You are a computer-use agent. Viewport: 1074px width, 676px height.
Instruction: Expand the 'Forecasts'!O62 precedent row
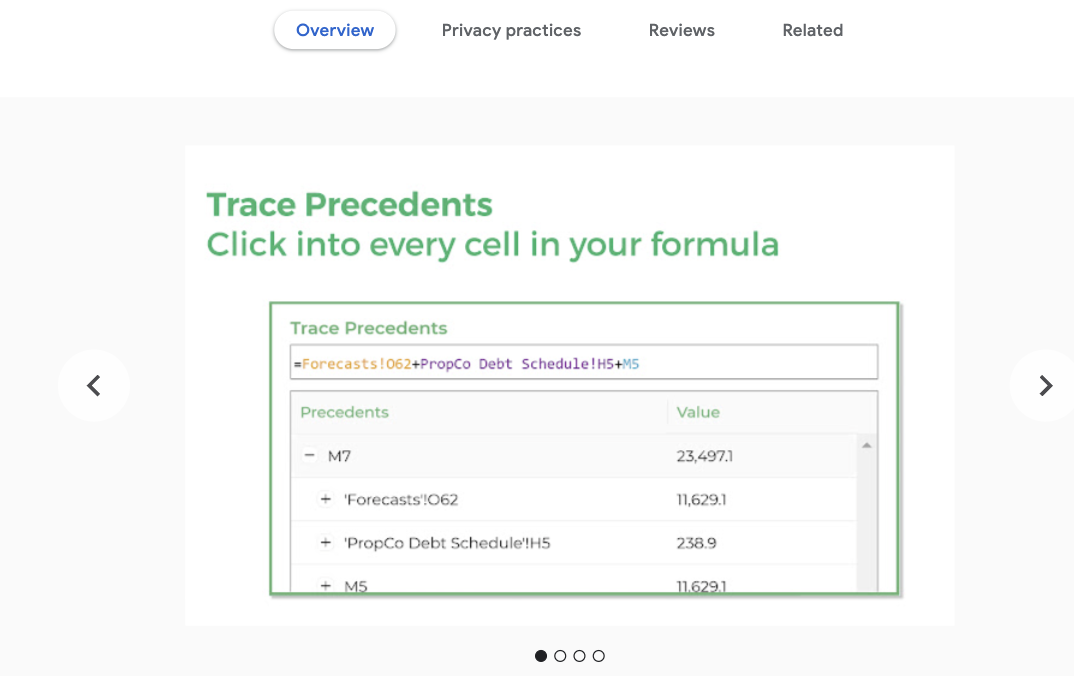325,499
